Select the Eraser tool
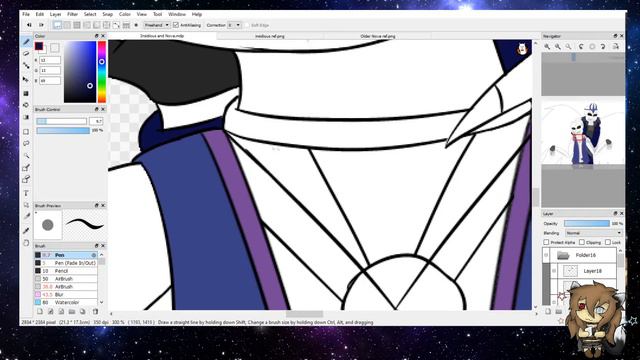This screenshot has width=640, height=360. pyautogui.click(x=26, y=54)
